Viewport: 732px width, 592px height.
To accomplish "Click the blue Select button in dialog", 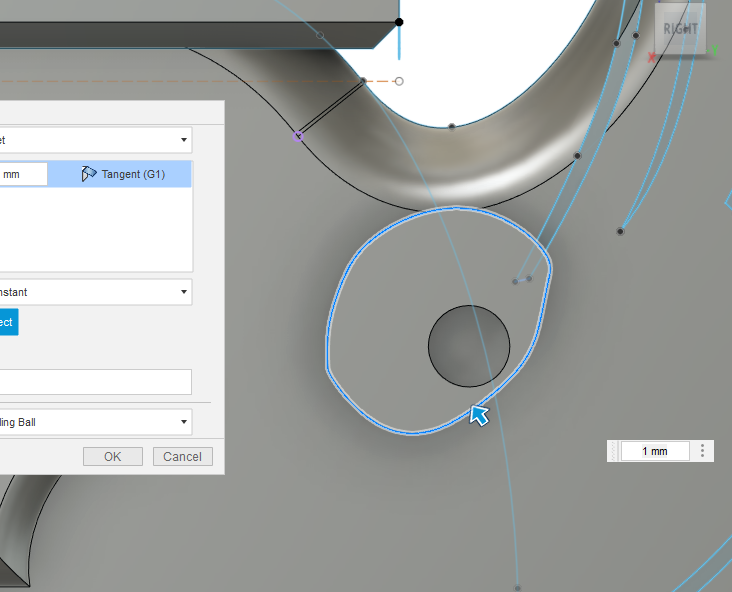I will [9, 322].
